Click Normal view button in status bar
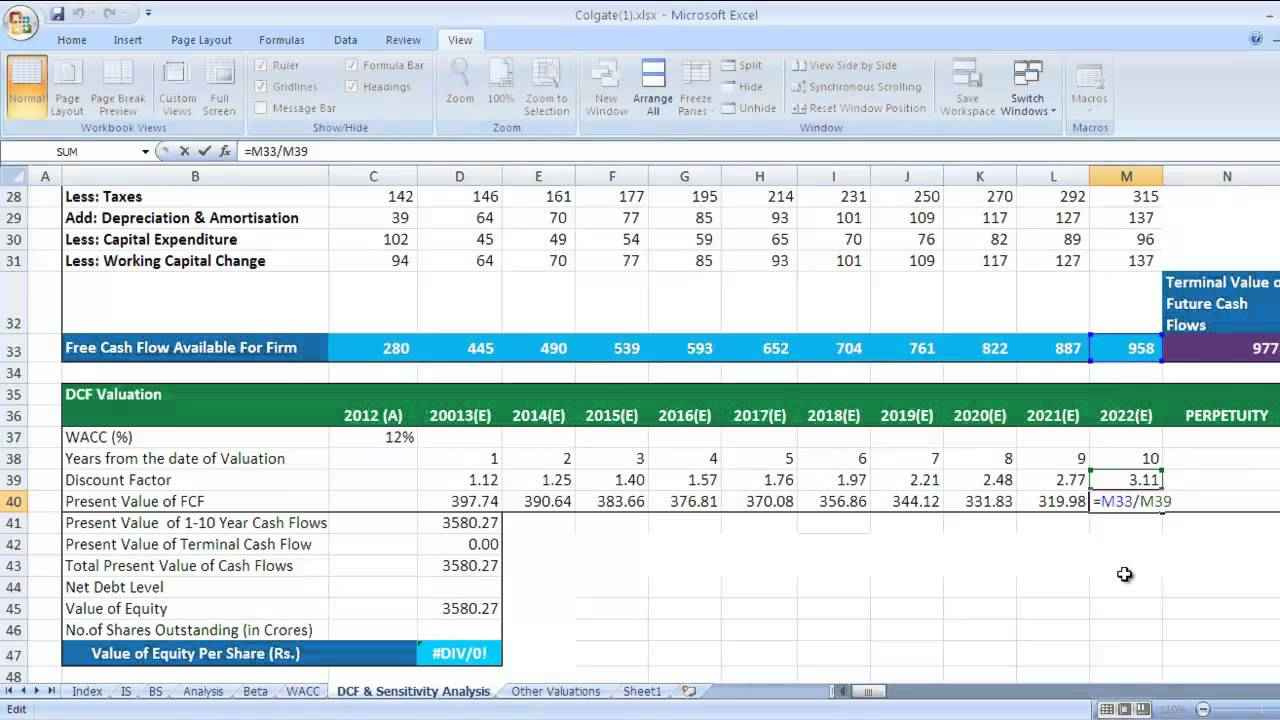 point(1107,709)
